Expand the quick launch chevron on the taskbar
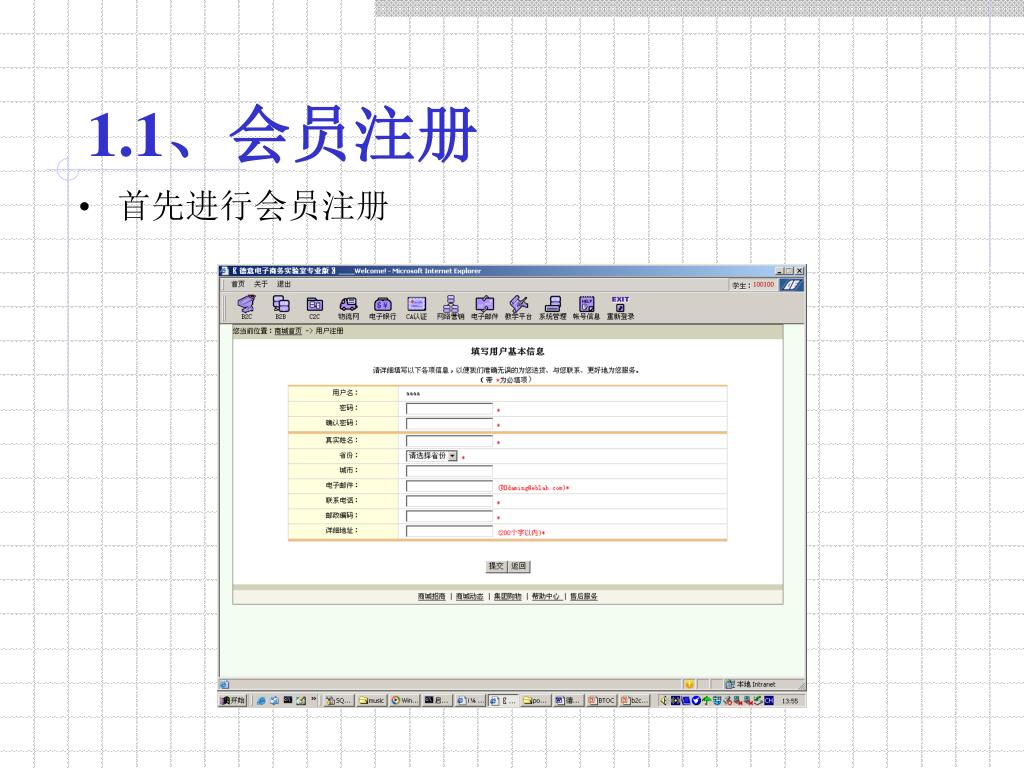The width and height of the screenshot is (1024, 768). [x=314, y=699]
